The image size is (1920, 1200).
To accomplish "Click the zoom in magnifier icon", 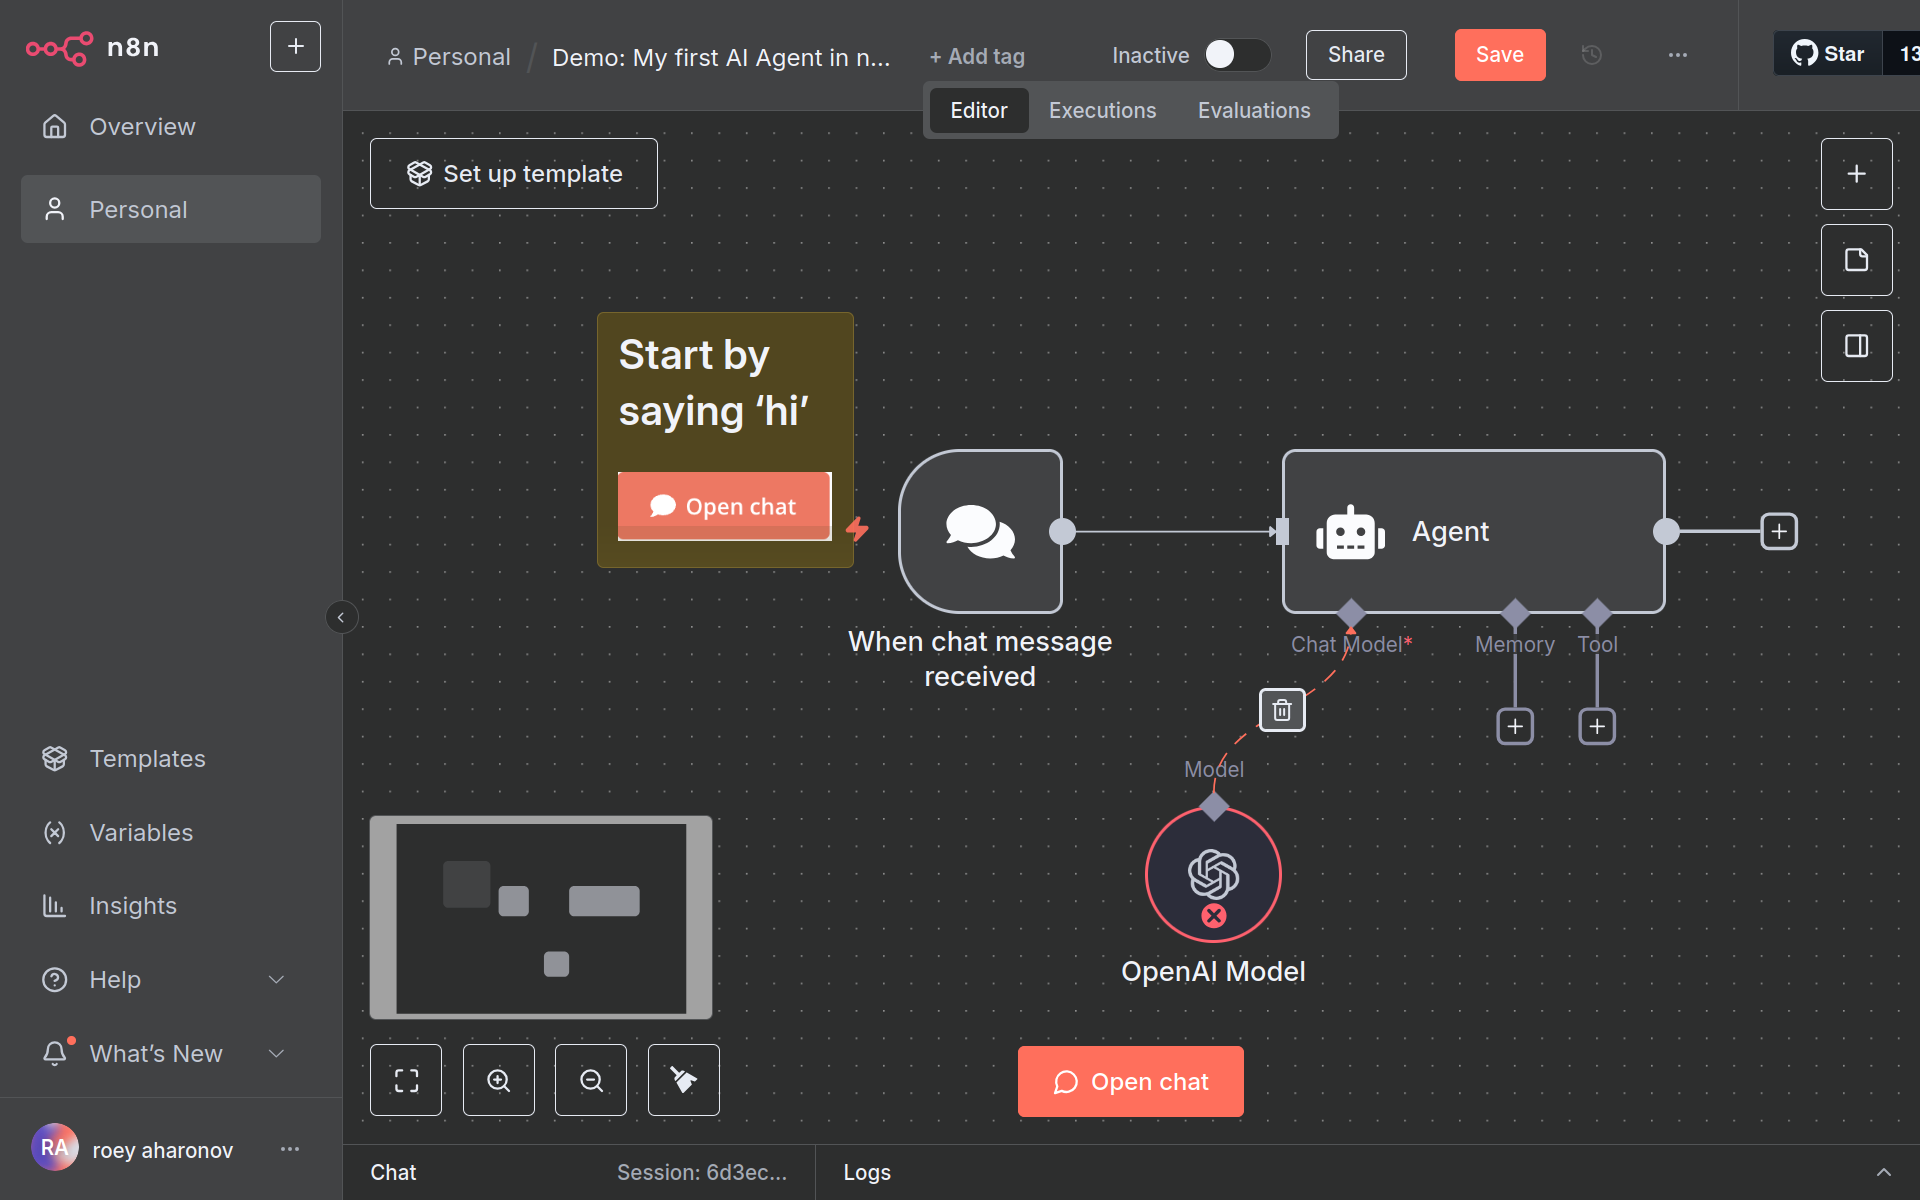I will pyautogui.click(x=498, y=1080).
